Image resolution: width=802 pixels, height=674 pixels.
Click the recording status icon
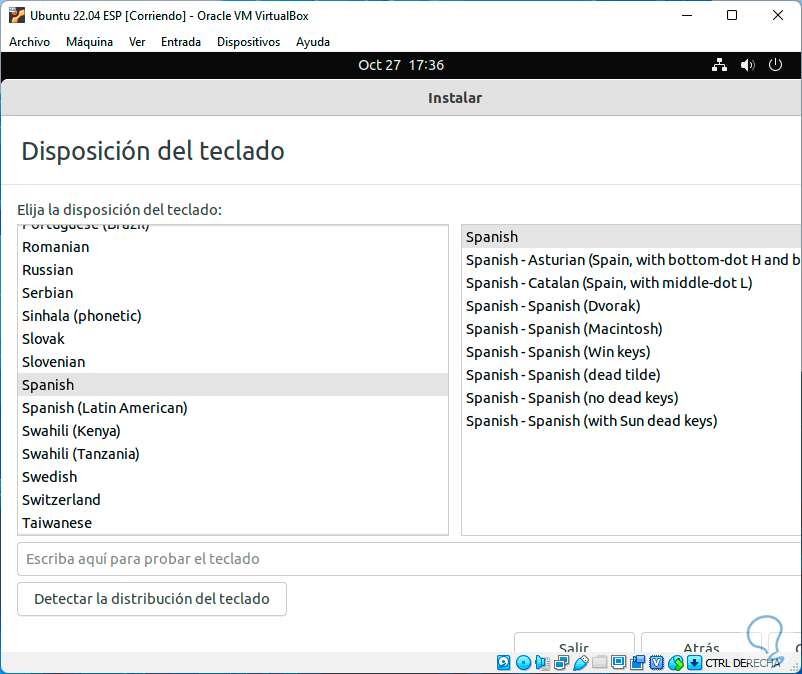tap(638, 663)
